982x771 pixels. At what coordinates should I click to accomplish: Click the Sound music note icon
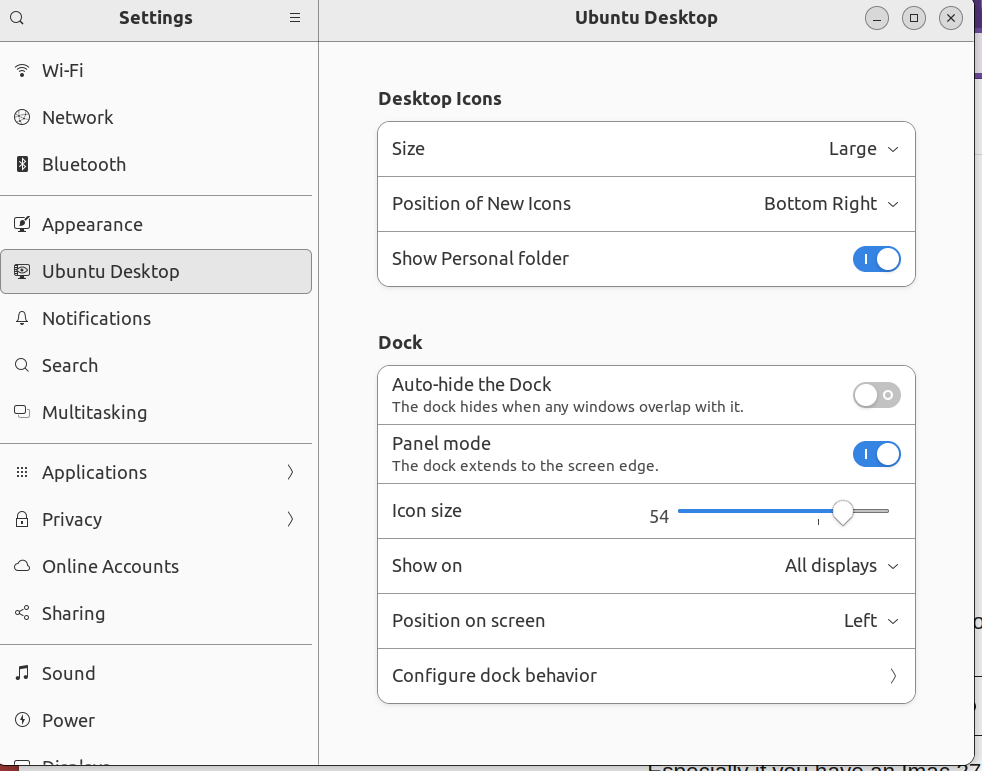tap(22, 673)
